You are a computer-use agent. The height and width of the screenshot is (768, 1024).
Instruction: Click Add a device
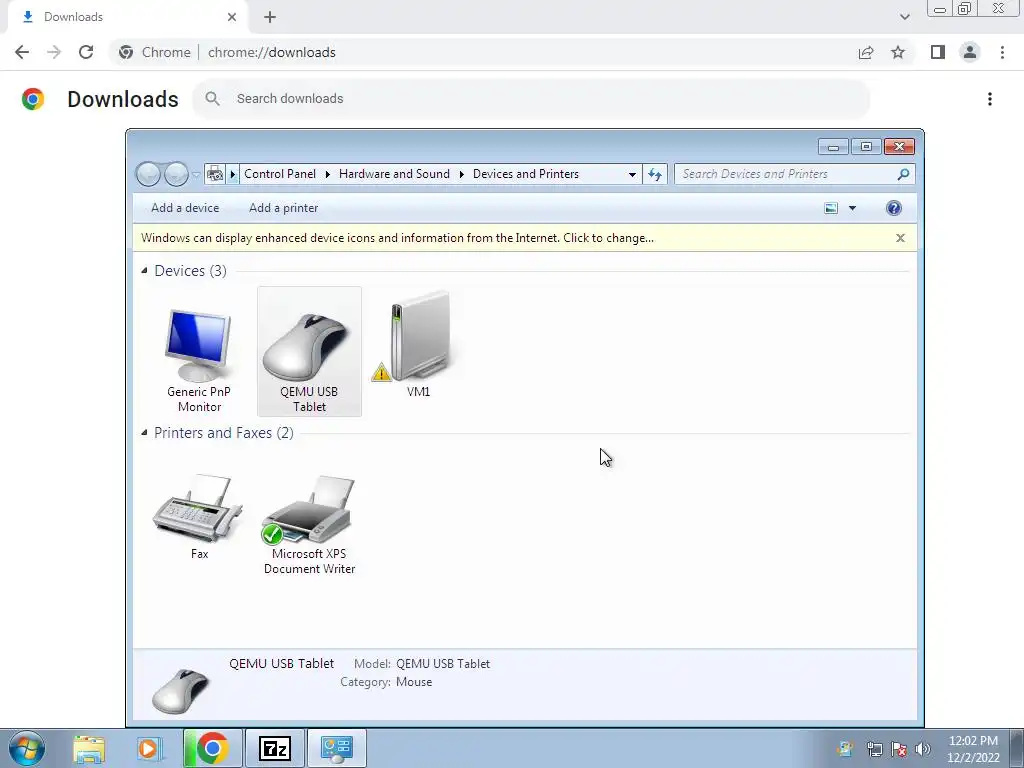tap(185, 208)
